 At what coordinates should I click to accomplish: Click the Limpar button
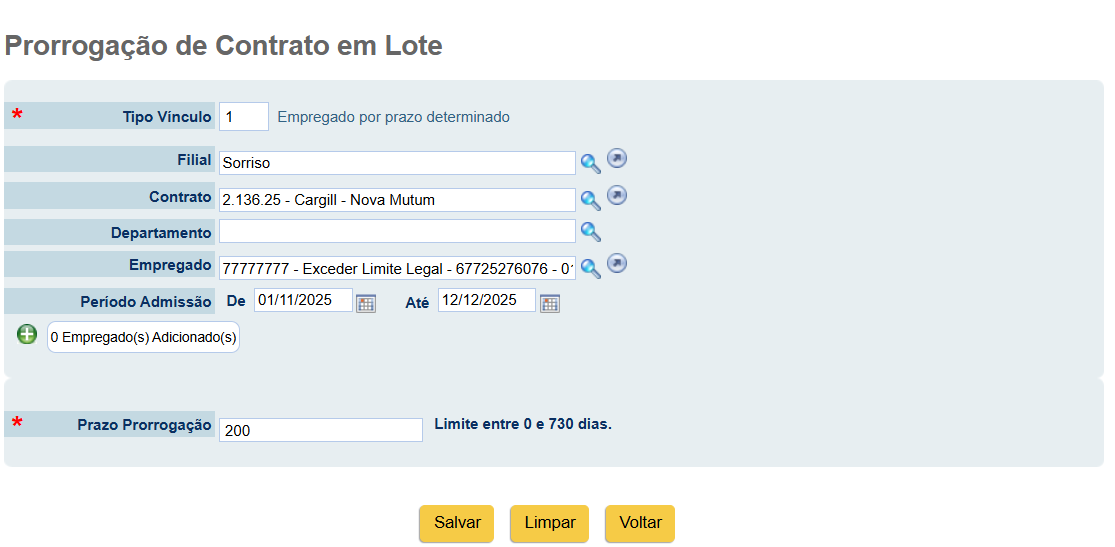pos(550,523)
